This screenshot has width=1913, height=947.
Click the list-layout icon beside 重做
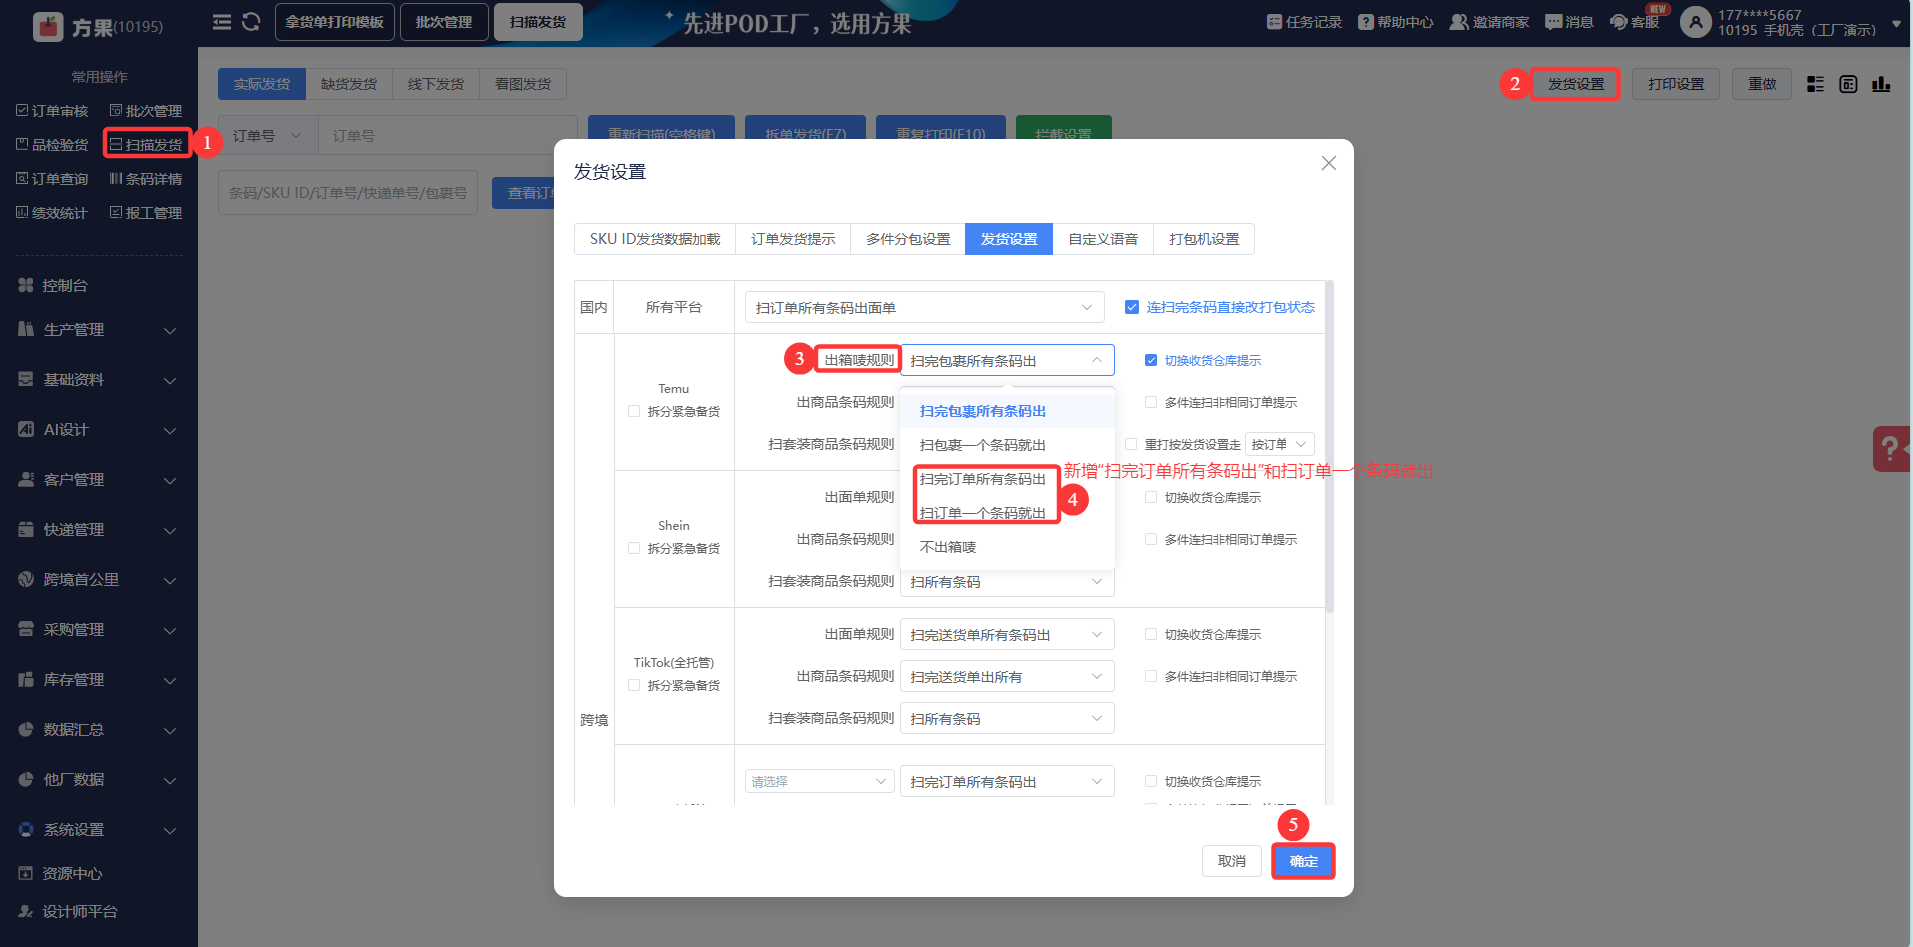(1815, 84)
